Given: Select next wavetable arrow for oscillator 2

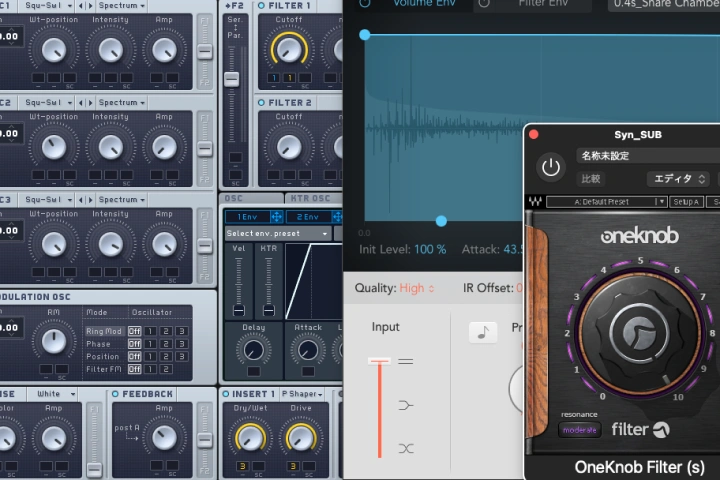Looking at the screenshot, I should tap(90, 102).
